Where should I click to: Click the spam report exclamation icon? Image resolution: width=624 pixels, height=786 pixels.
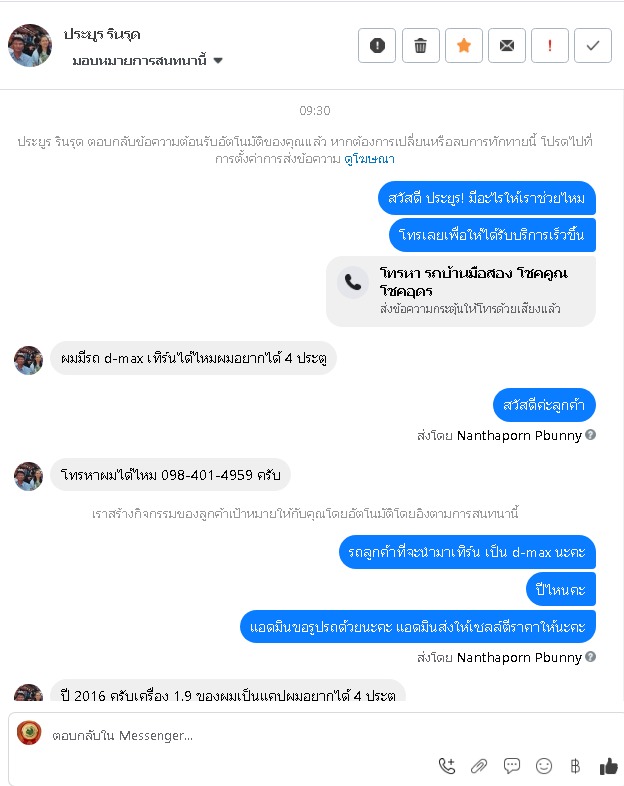click(377, 46)
